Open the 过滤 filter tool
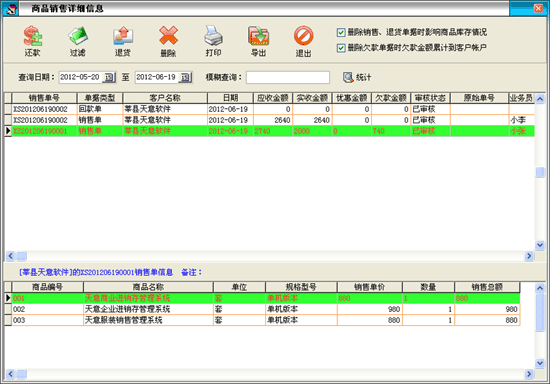This screenshot has width=550, height=384. pyautogui.click(x=78, y=35)
